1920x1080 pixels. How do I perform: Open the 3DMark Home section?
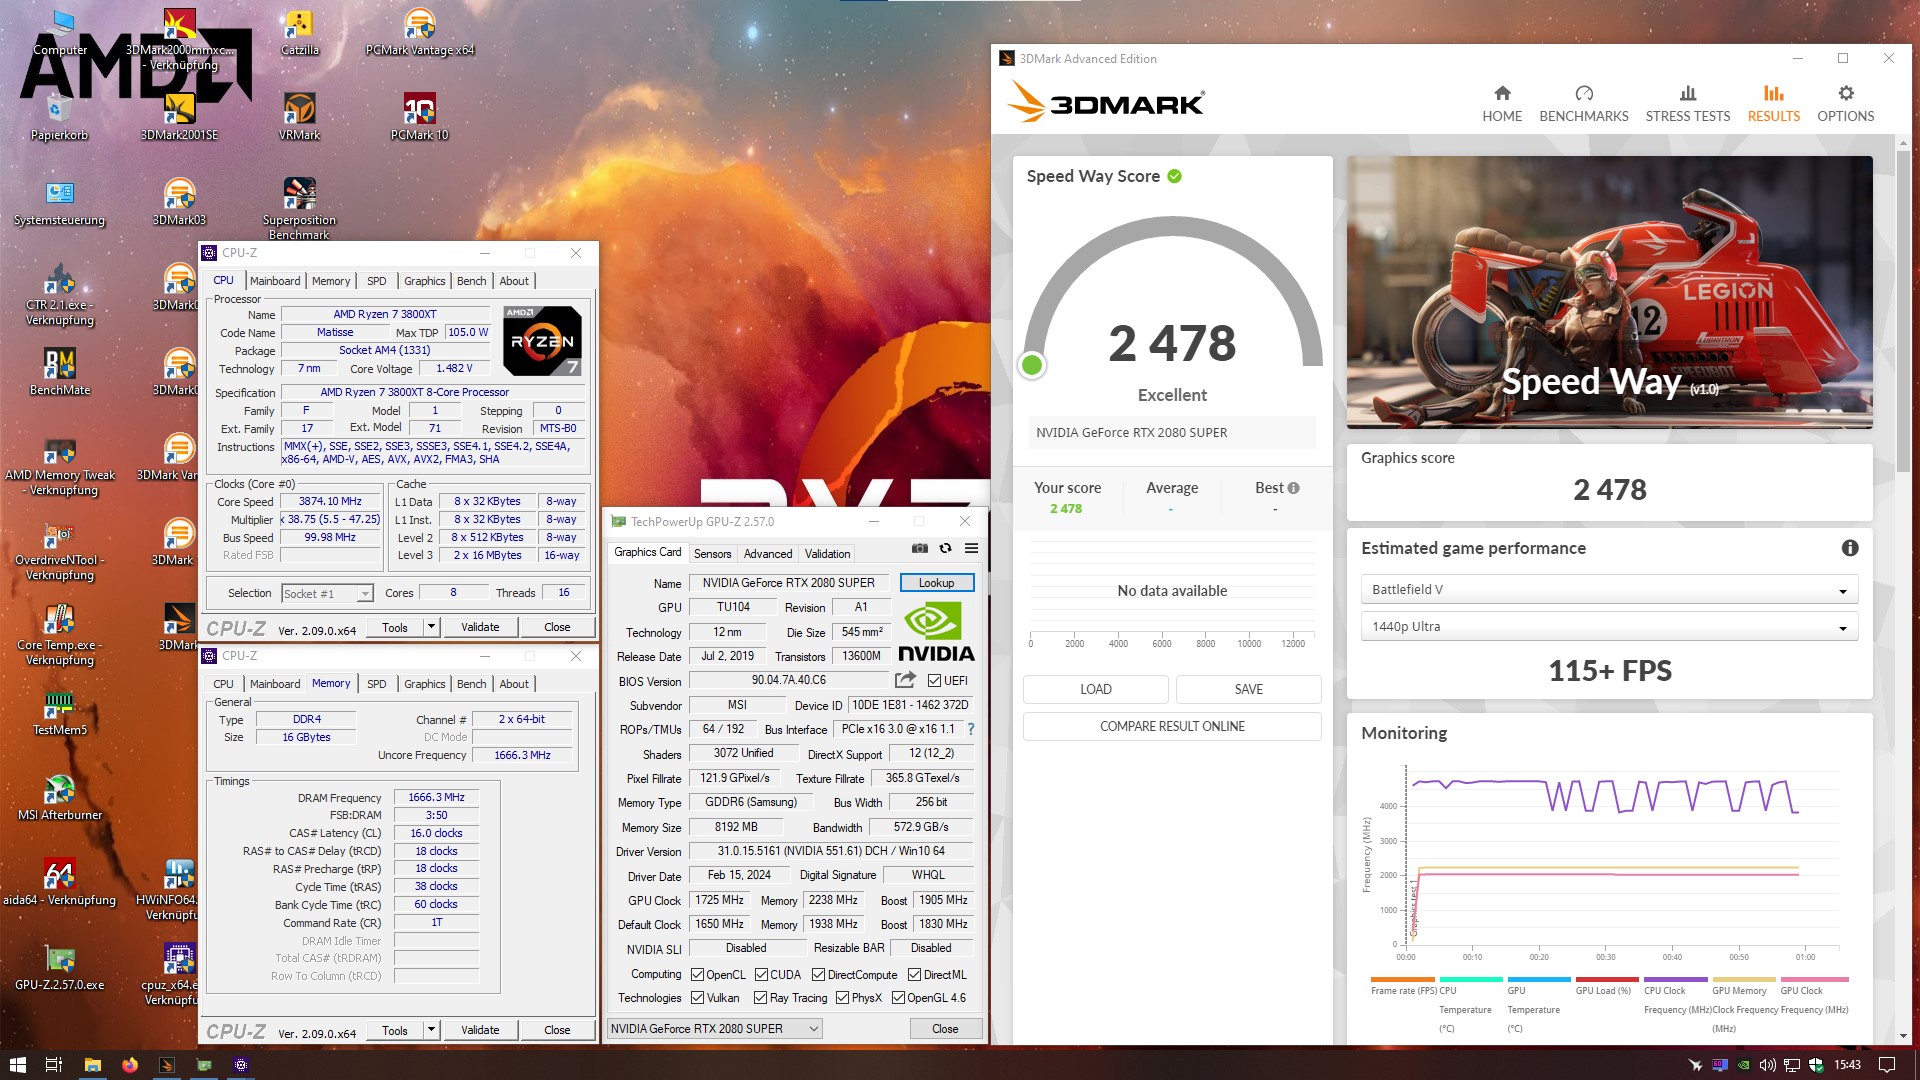(x=1502, y=104)
